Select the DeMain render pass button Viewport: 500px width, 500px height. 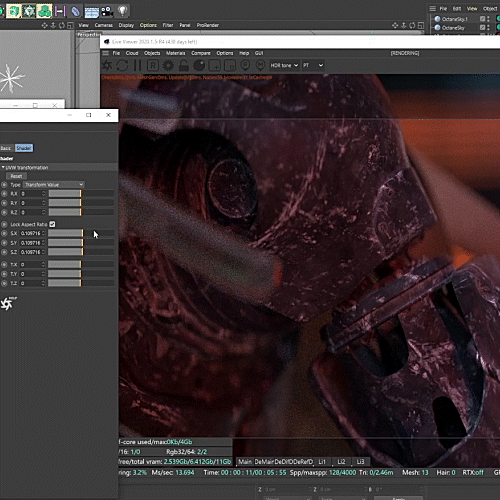pyautogui.click(x=264, y=462)
